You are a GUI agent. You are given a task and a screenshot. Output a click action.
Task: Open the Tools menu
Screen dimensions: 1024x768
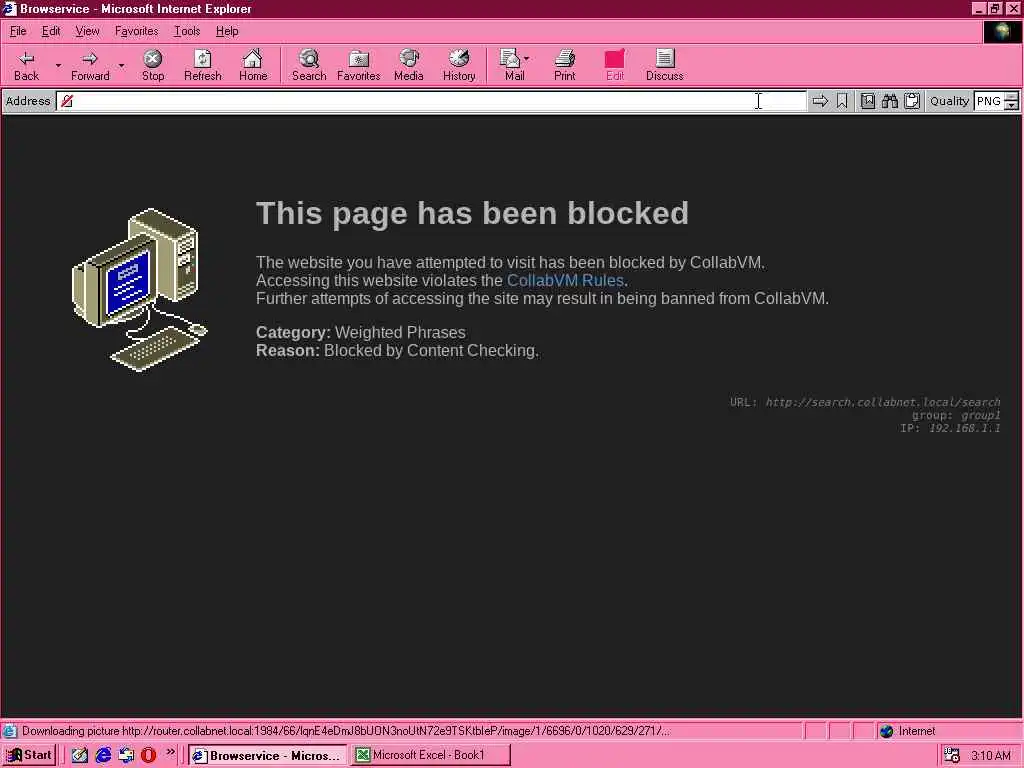tap(187, 31)
